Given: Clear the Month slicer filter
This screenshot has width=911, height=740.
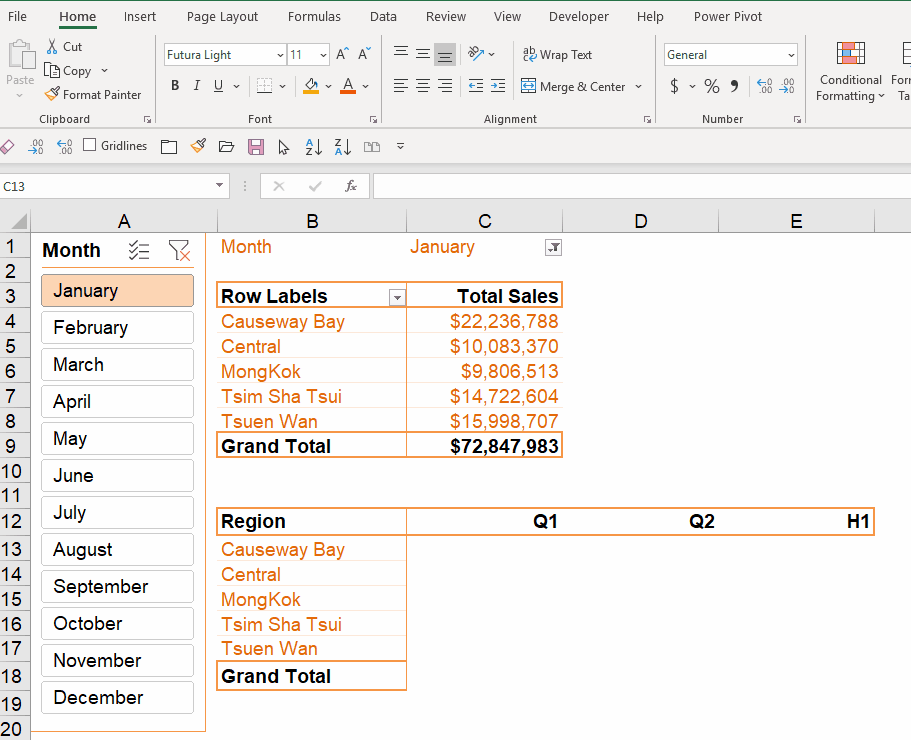Looking at the screenshot, I should point(179,251).
